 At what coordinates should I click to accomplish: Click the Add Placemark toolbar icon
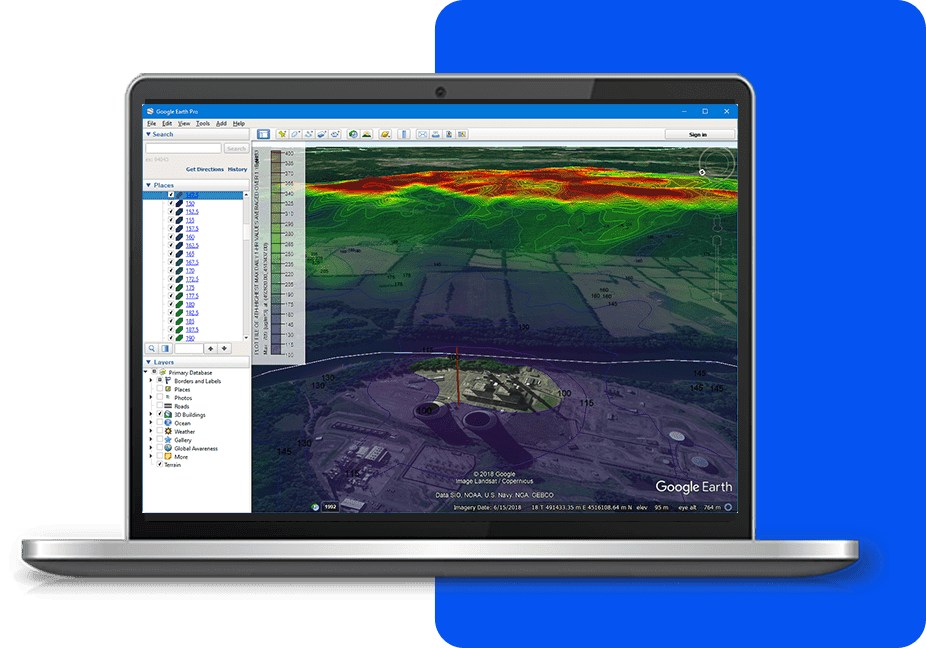pyautogui.click(x=282, y=134)
